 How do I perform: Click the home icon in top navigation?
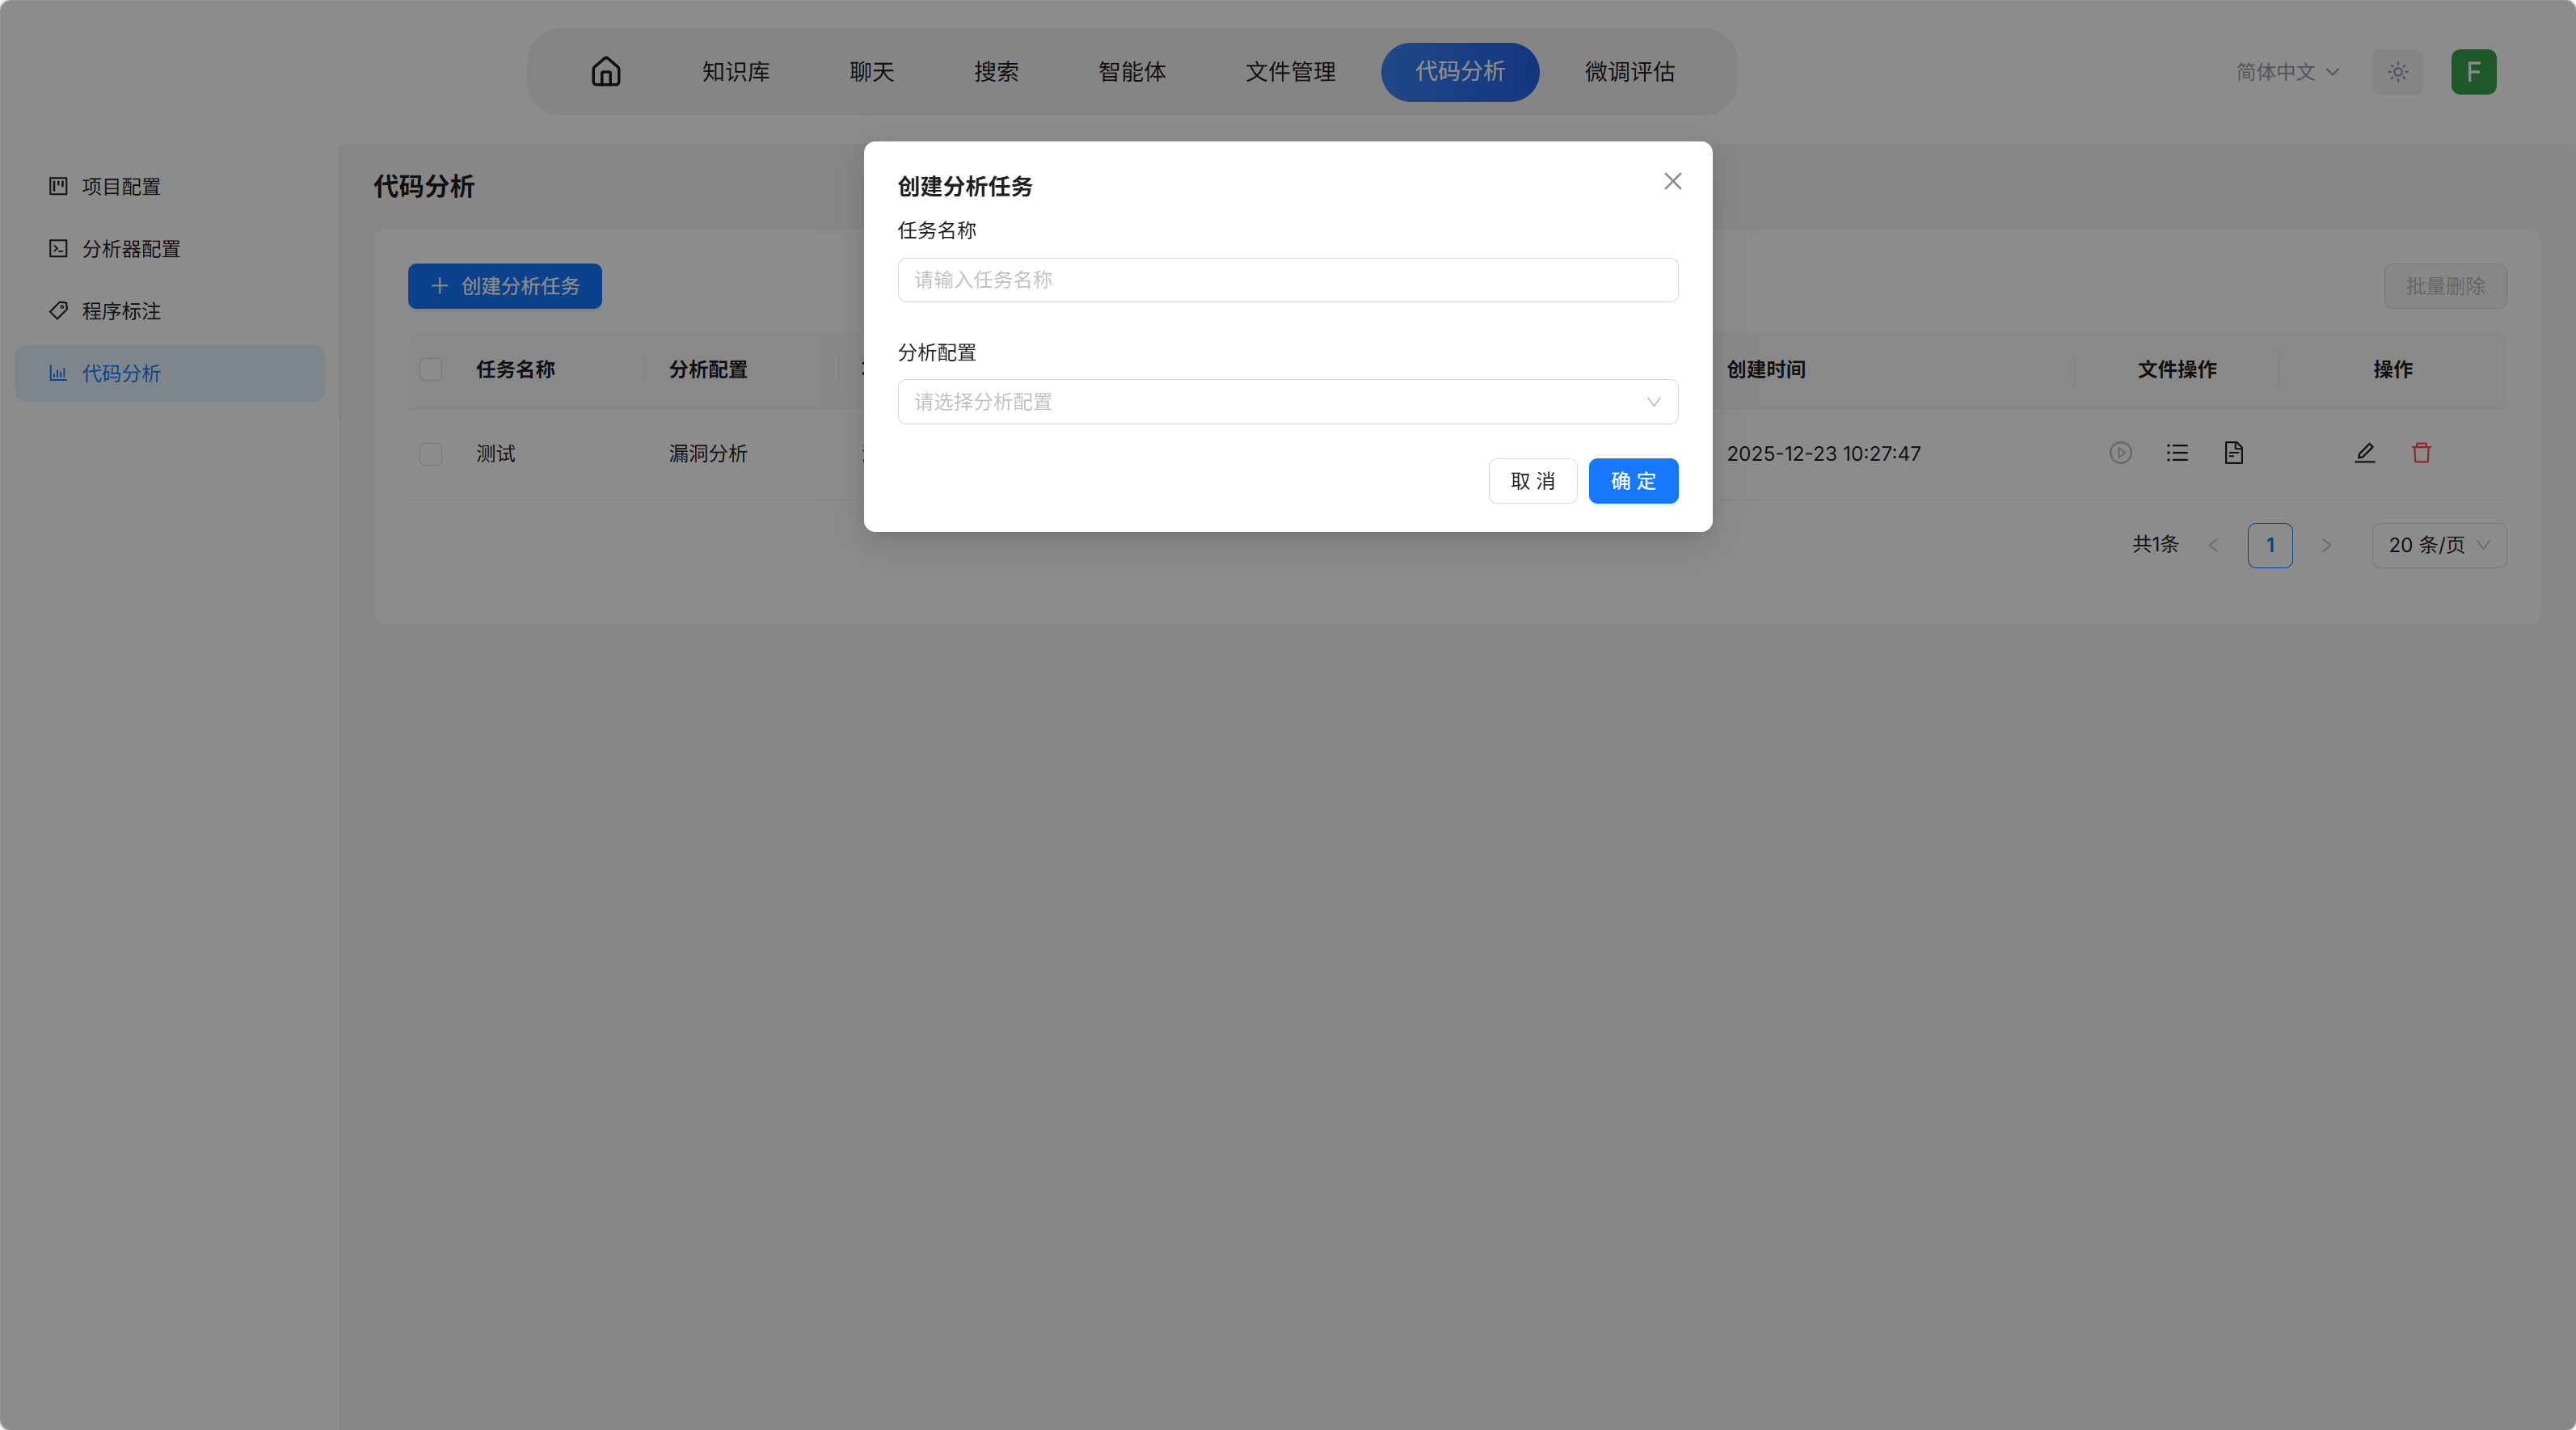606,71
